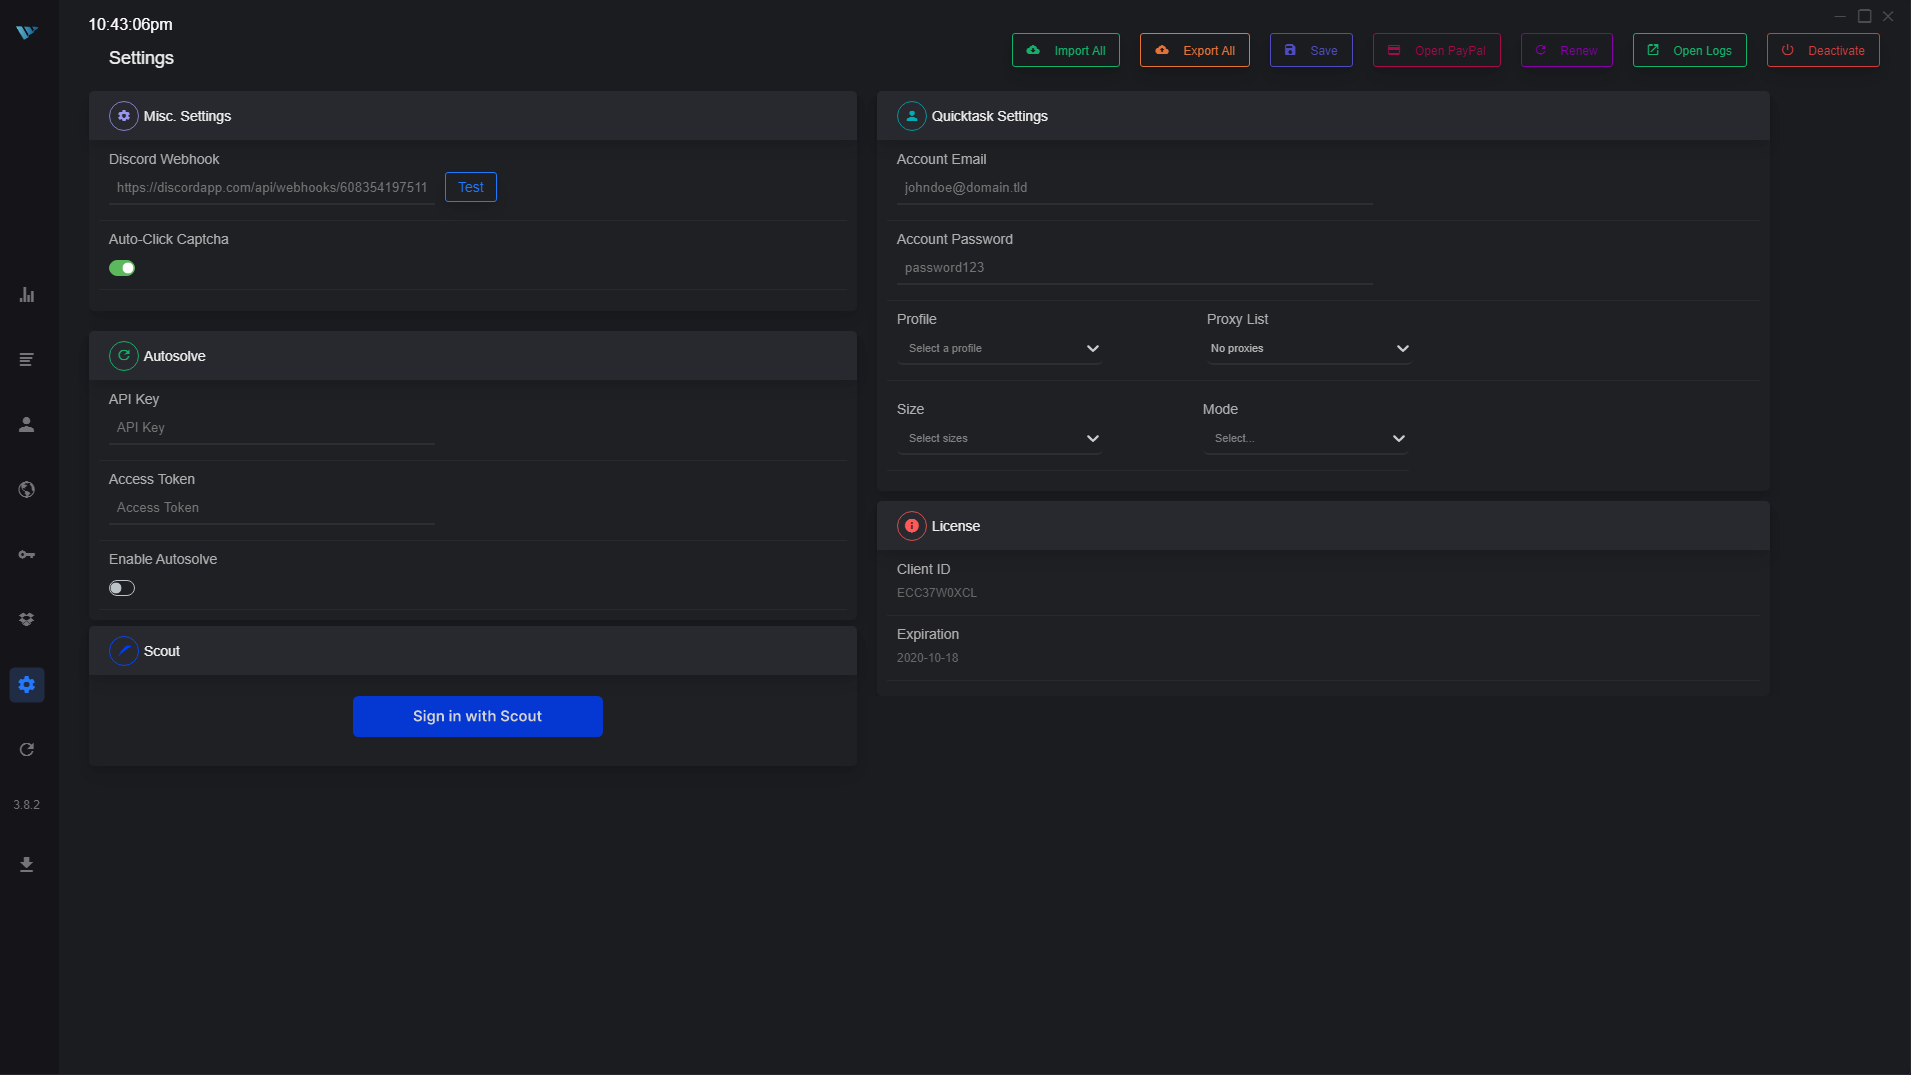1911x1075 pixels.
Task: Open the proxies globe sidebar icon
Action: [x=27, y=490]
